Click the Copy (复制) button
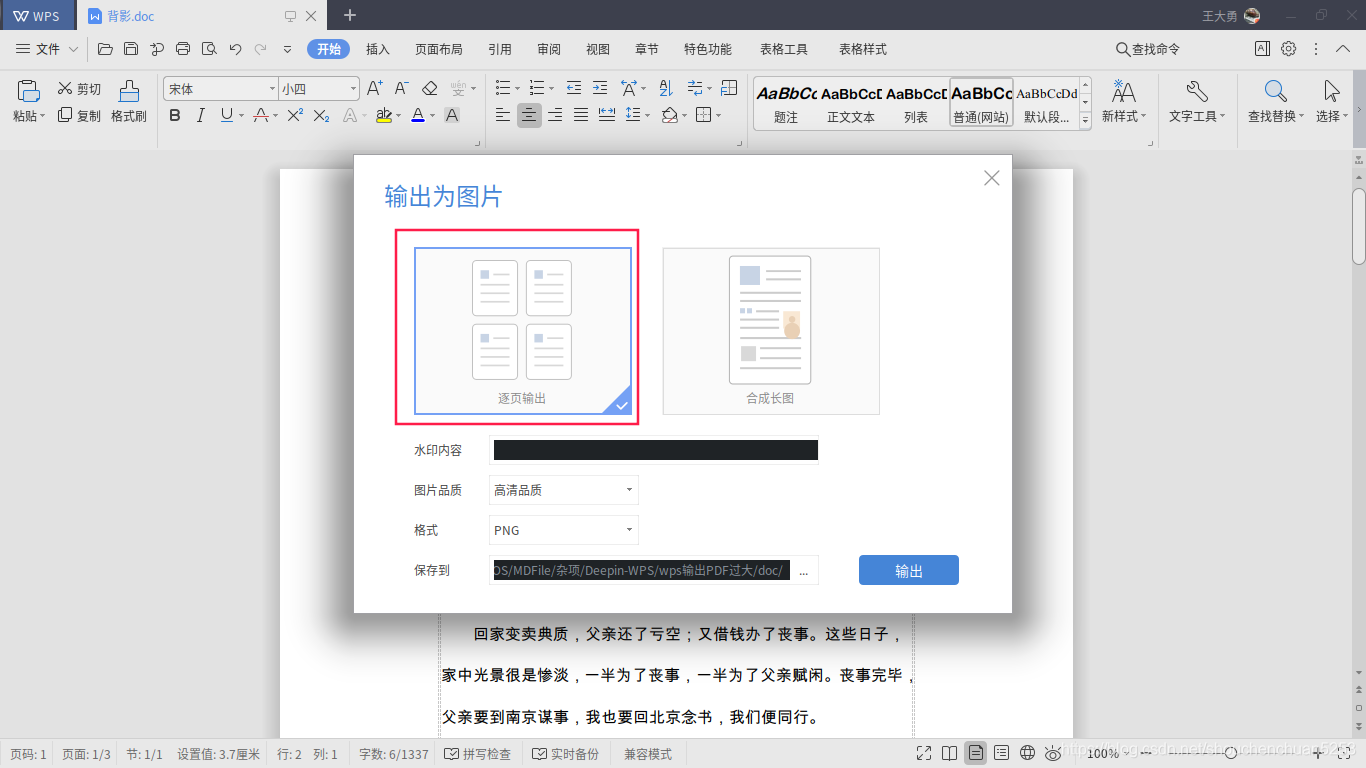 point(80,116)
